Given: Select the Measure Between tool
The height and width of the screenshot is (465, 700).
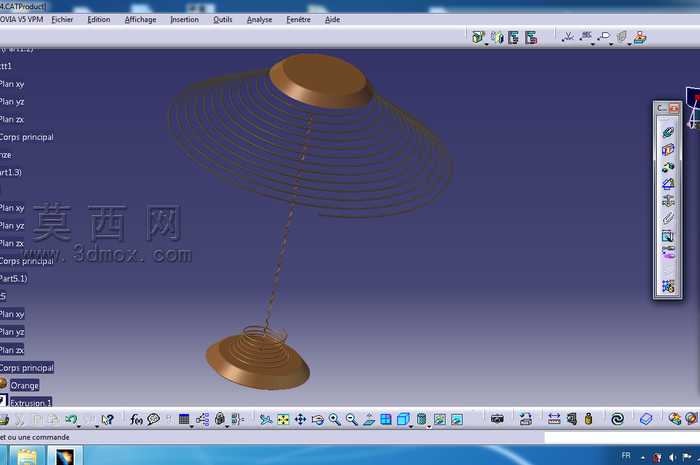Looking at the screenshot, I should pyautogui.click(x=554, y=419).
